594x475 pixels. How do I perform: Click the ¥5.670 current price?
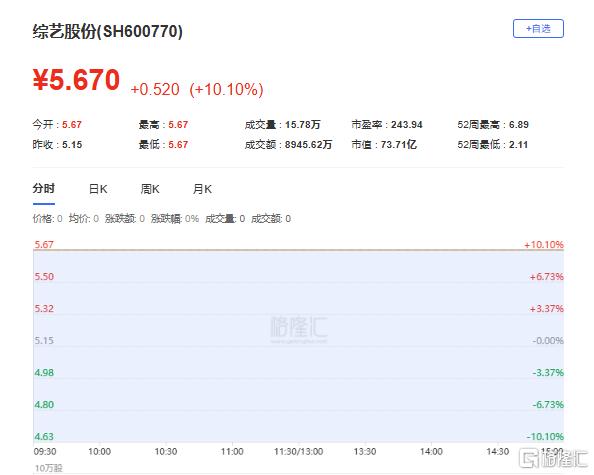77,80
